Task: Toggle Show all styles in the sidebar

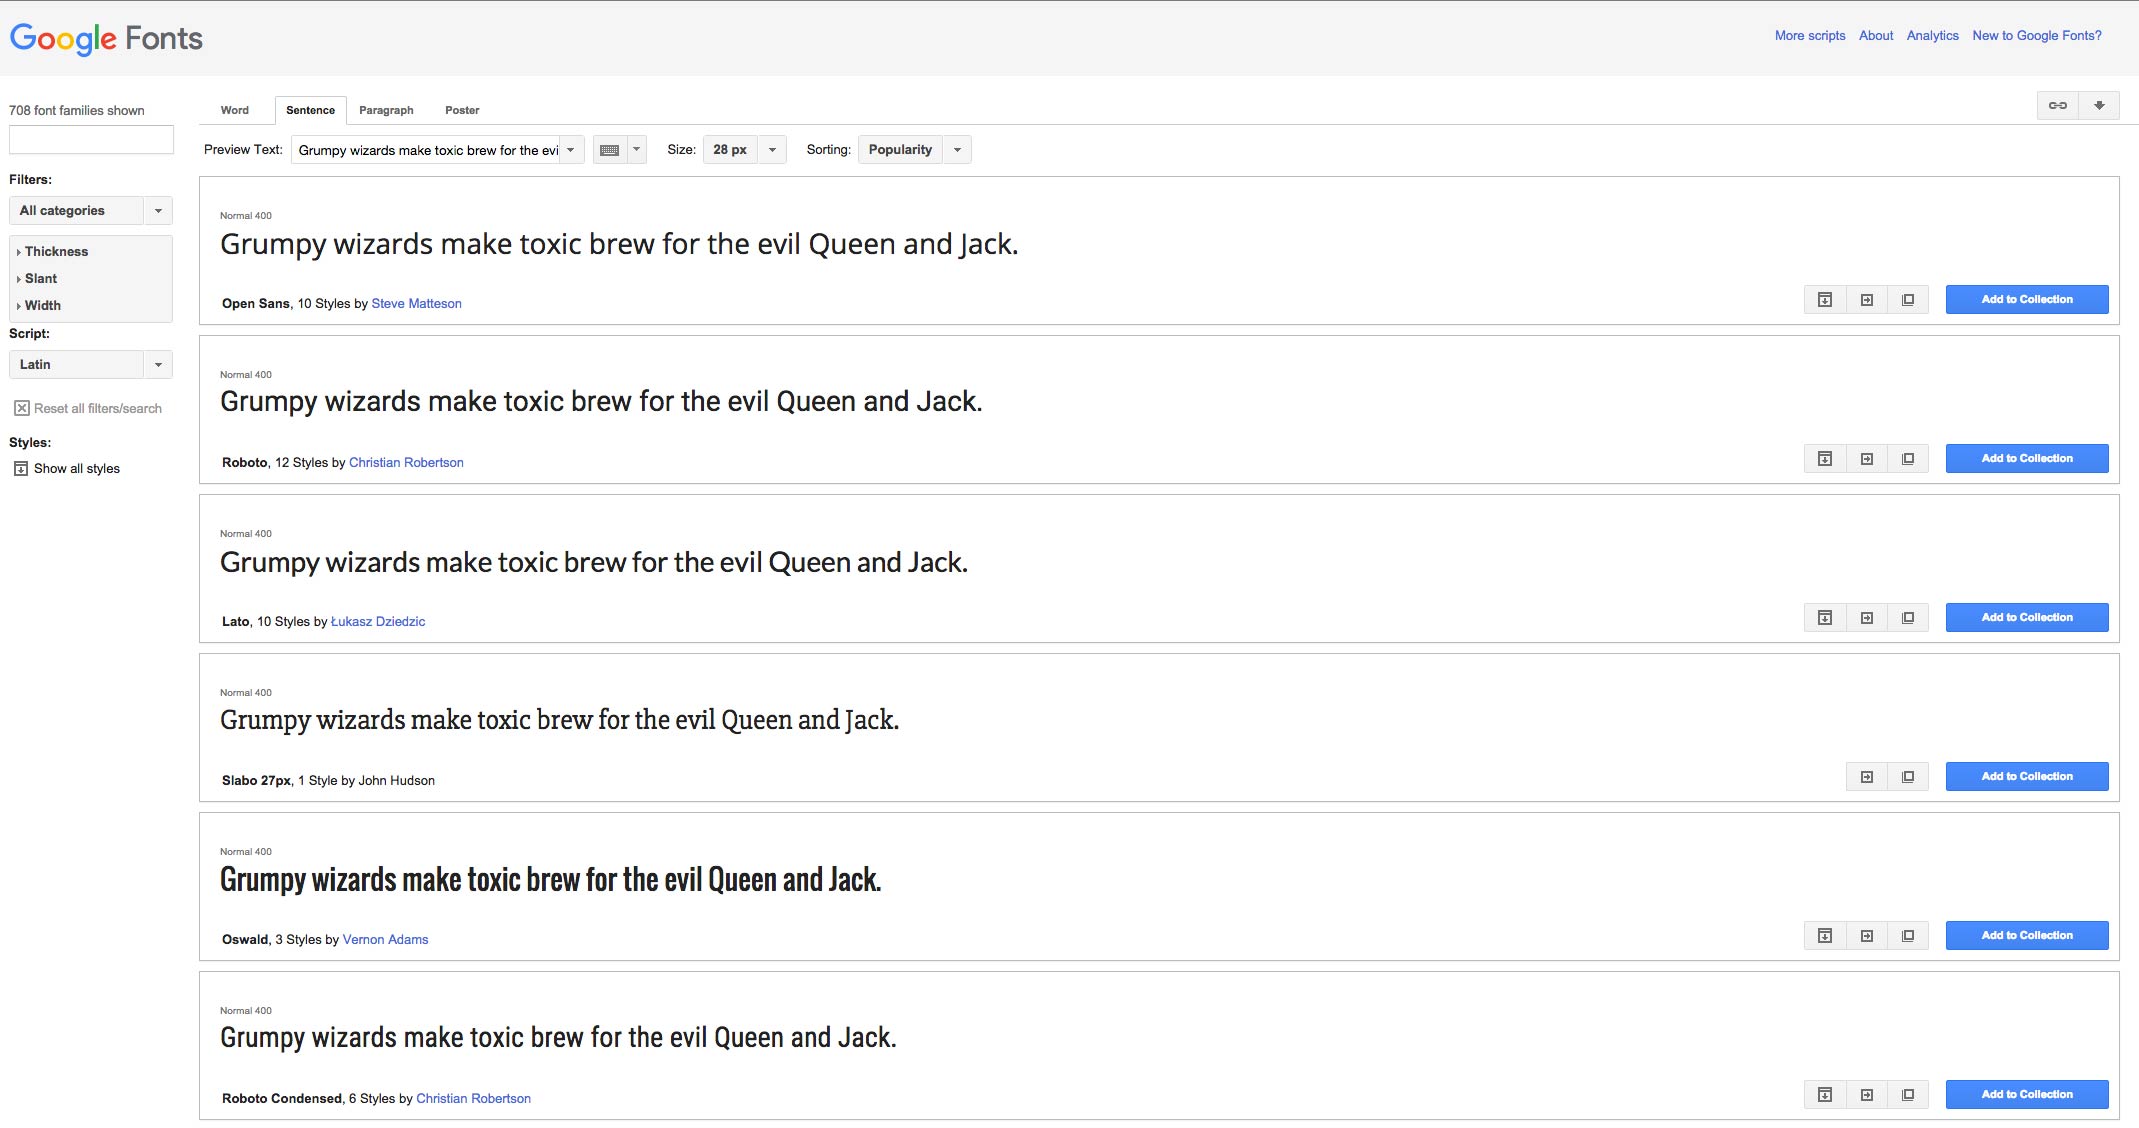Action: pos(67,469)
